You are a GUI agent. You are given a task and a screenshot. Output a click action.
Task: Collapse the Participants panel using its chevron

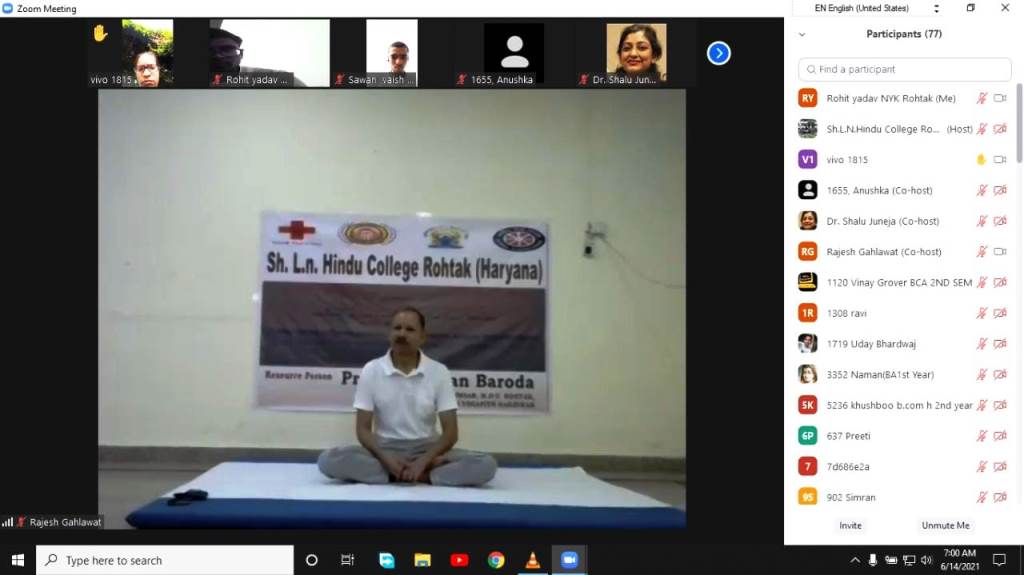(x=802, y=34)
